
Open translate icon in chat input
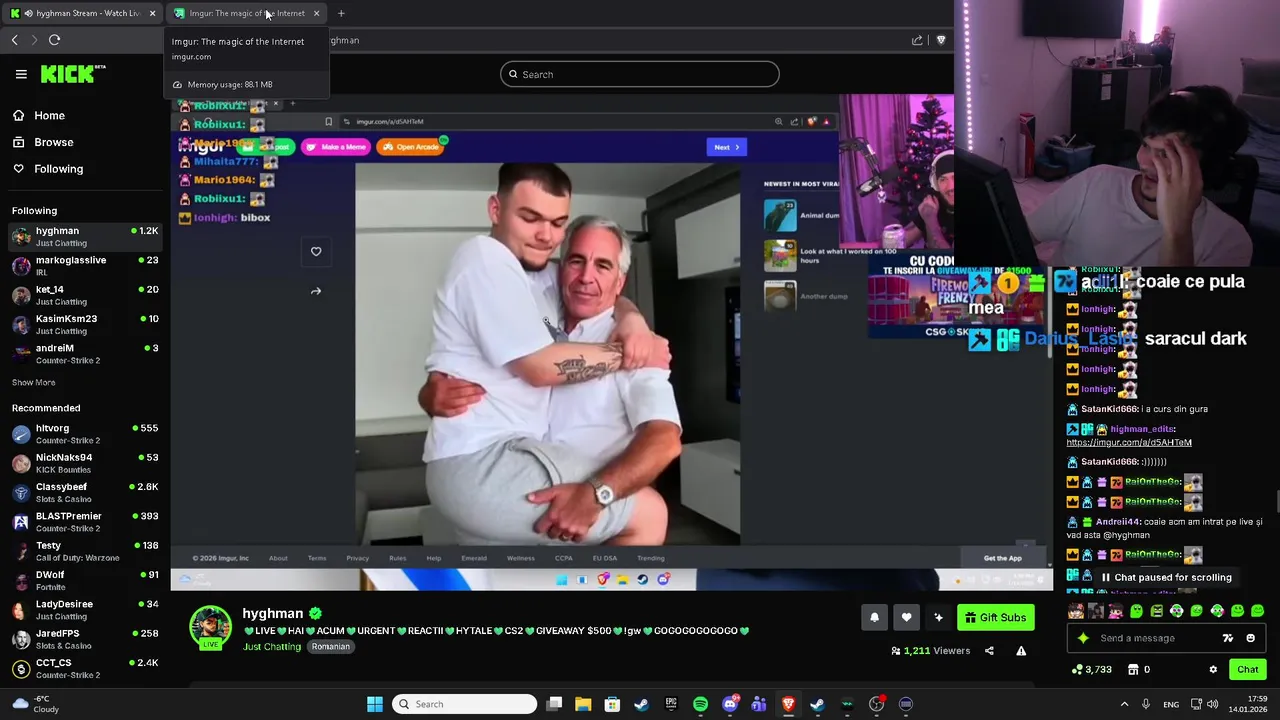pyautogui.click(x=1228, y=638)
